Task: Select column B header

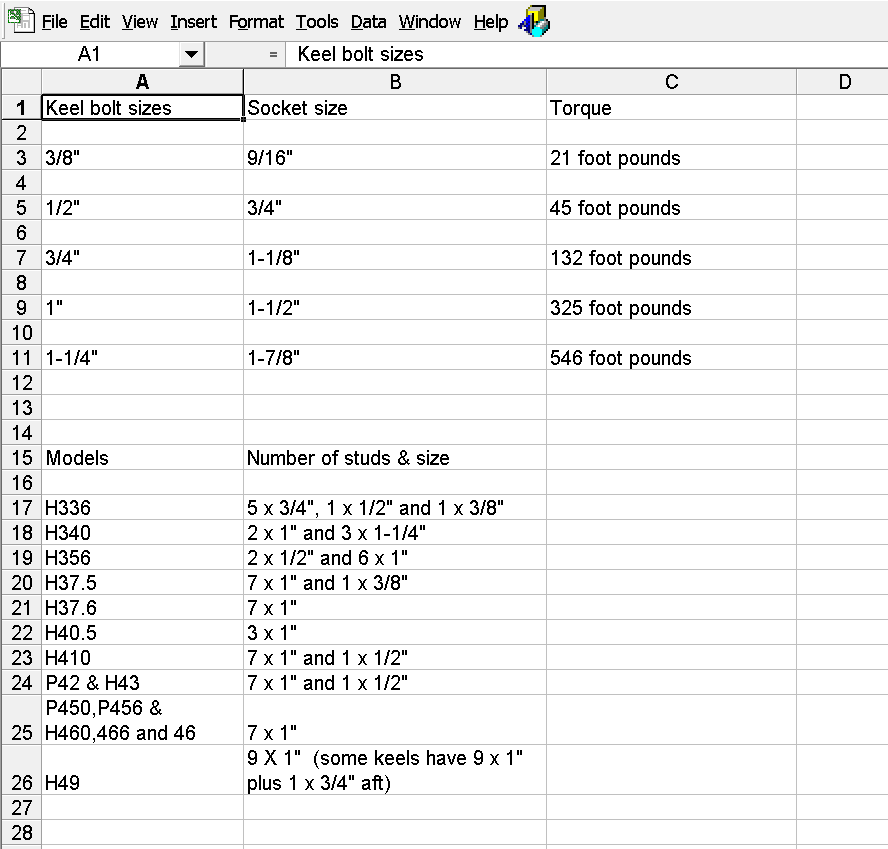Action: point(395,82)
